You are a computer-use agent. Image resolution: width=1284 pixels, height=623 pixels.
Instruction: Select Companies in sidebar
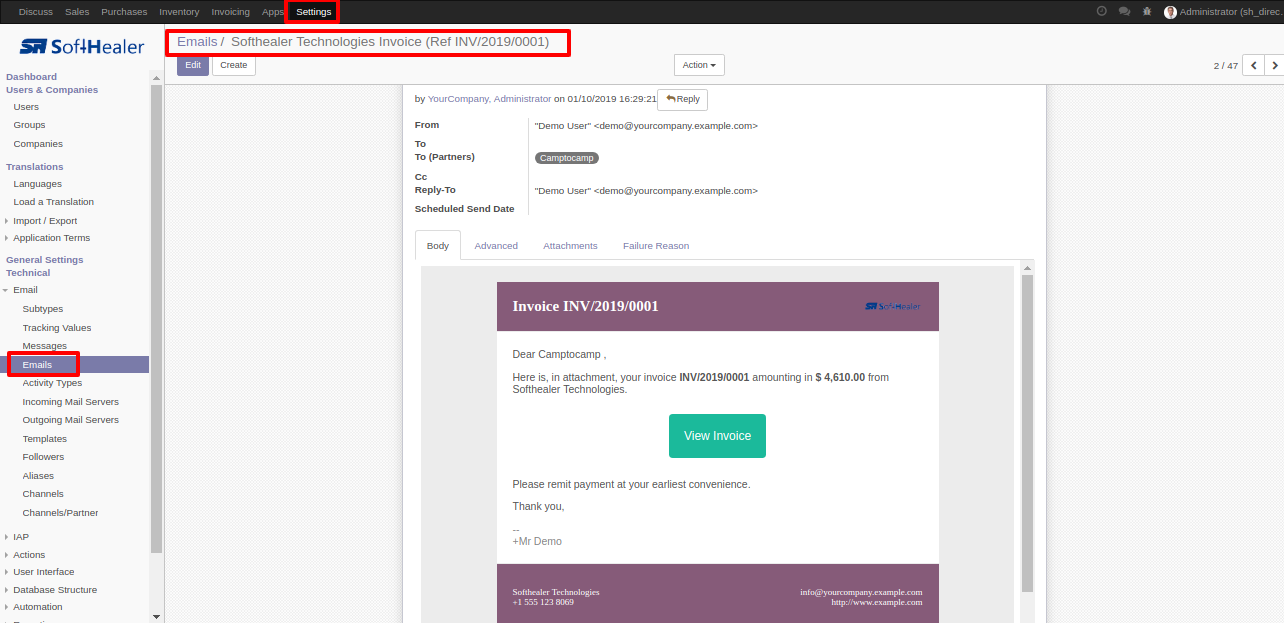point(38,144)
